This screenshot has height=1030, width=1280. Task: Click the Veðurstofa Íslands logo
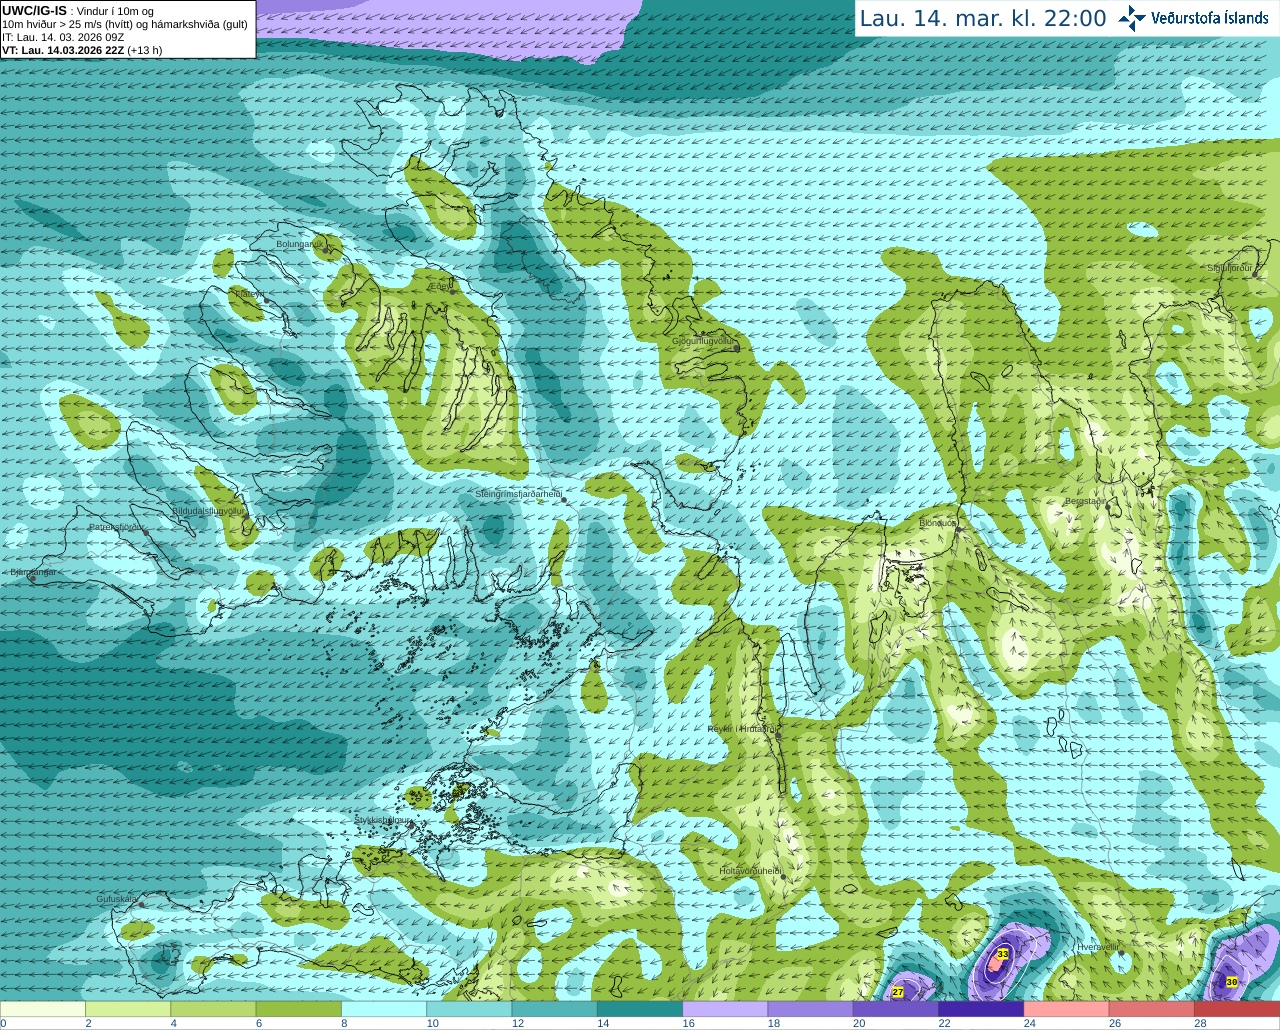click(x=1193, y=18)
